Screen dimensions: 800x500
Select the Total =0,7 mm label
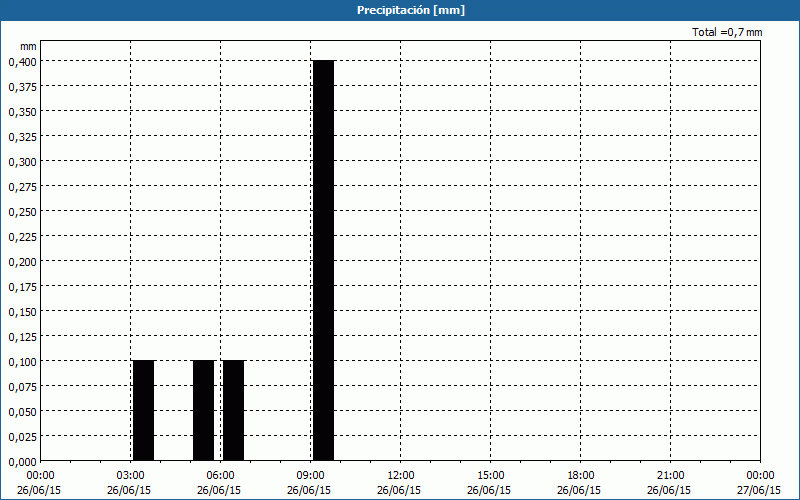727,32
